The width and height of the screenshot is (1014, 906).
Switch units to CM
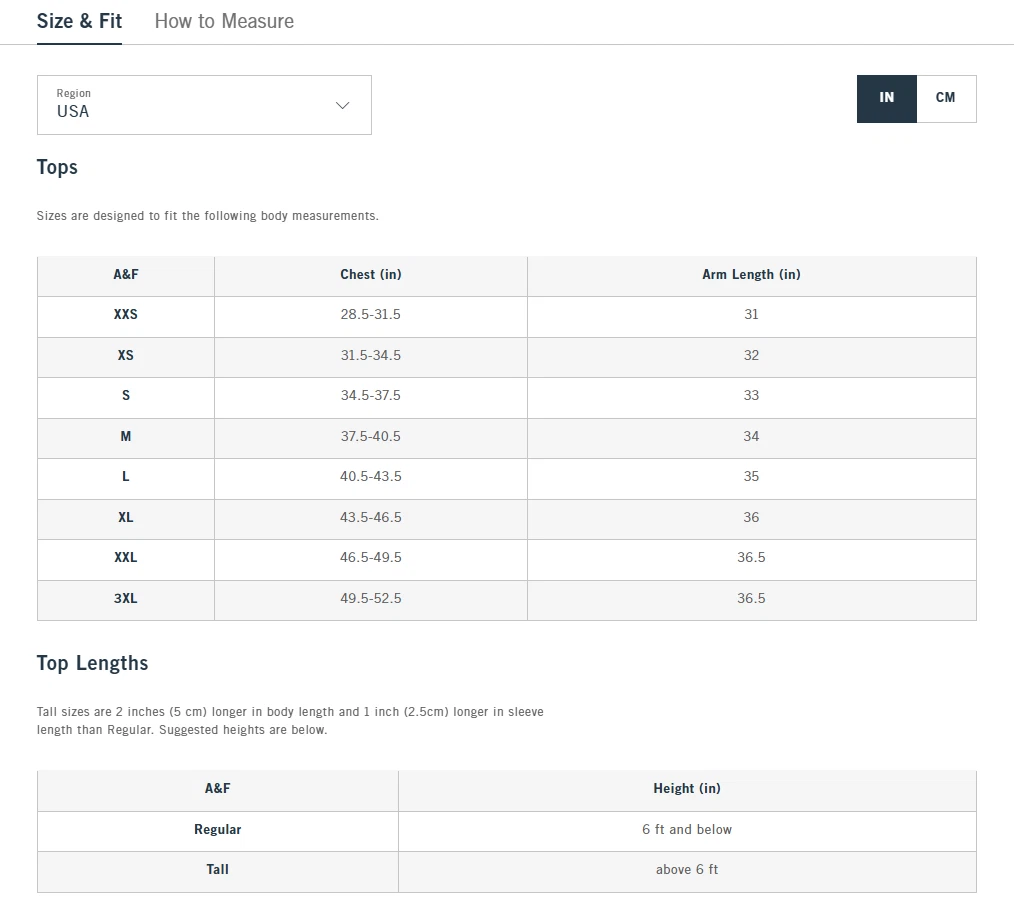[946, 98]
